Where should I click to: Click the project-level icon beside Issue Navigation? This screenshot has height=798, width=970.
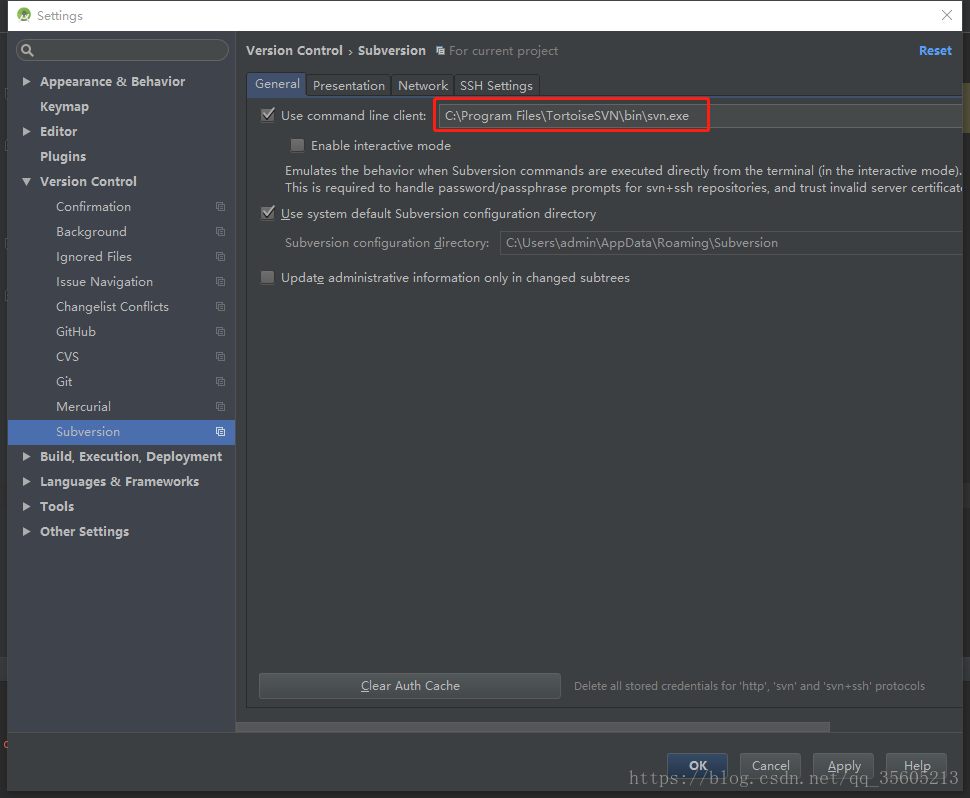click(x=220, y=281)
